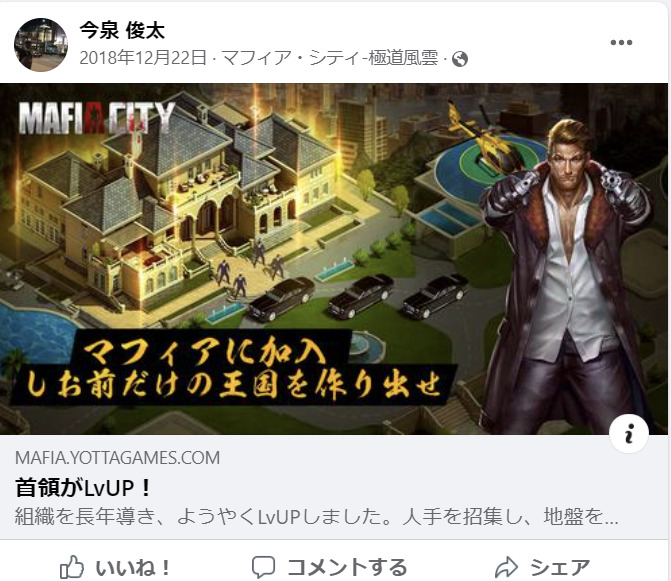Click the いいね！ button label
The image size is (671, 581).
pyautogui.click(x=133, y=568)
